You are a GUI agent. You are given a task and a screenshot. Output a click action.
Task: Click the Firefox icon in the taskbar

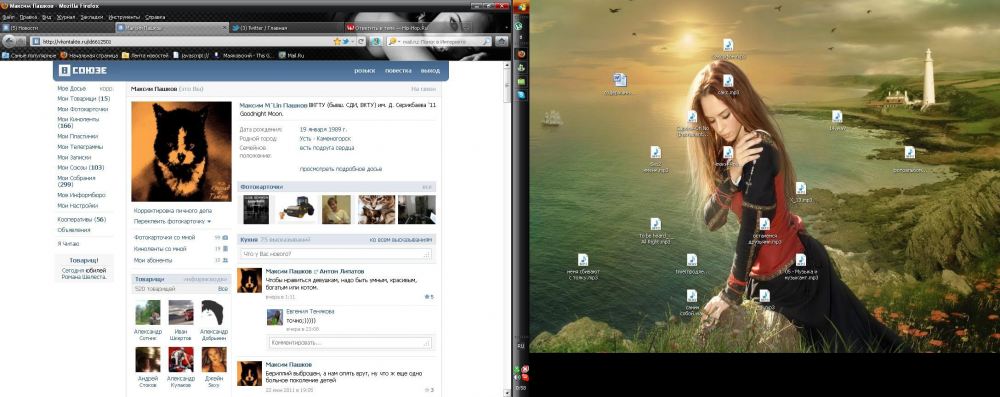pyautogui.click(x=521, y=54)
